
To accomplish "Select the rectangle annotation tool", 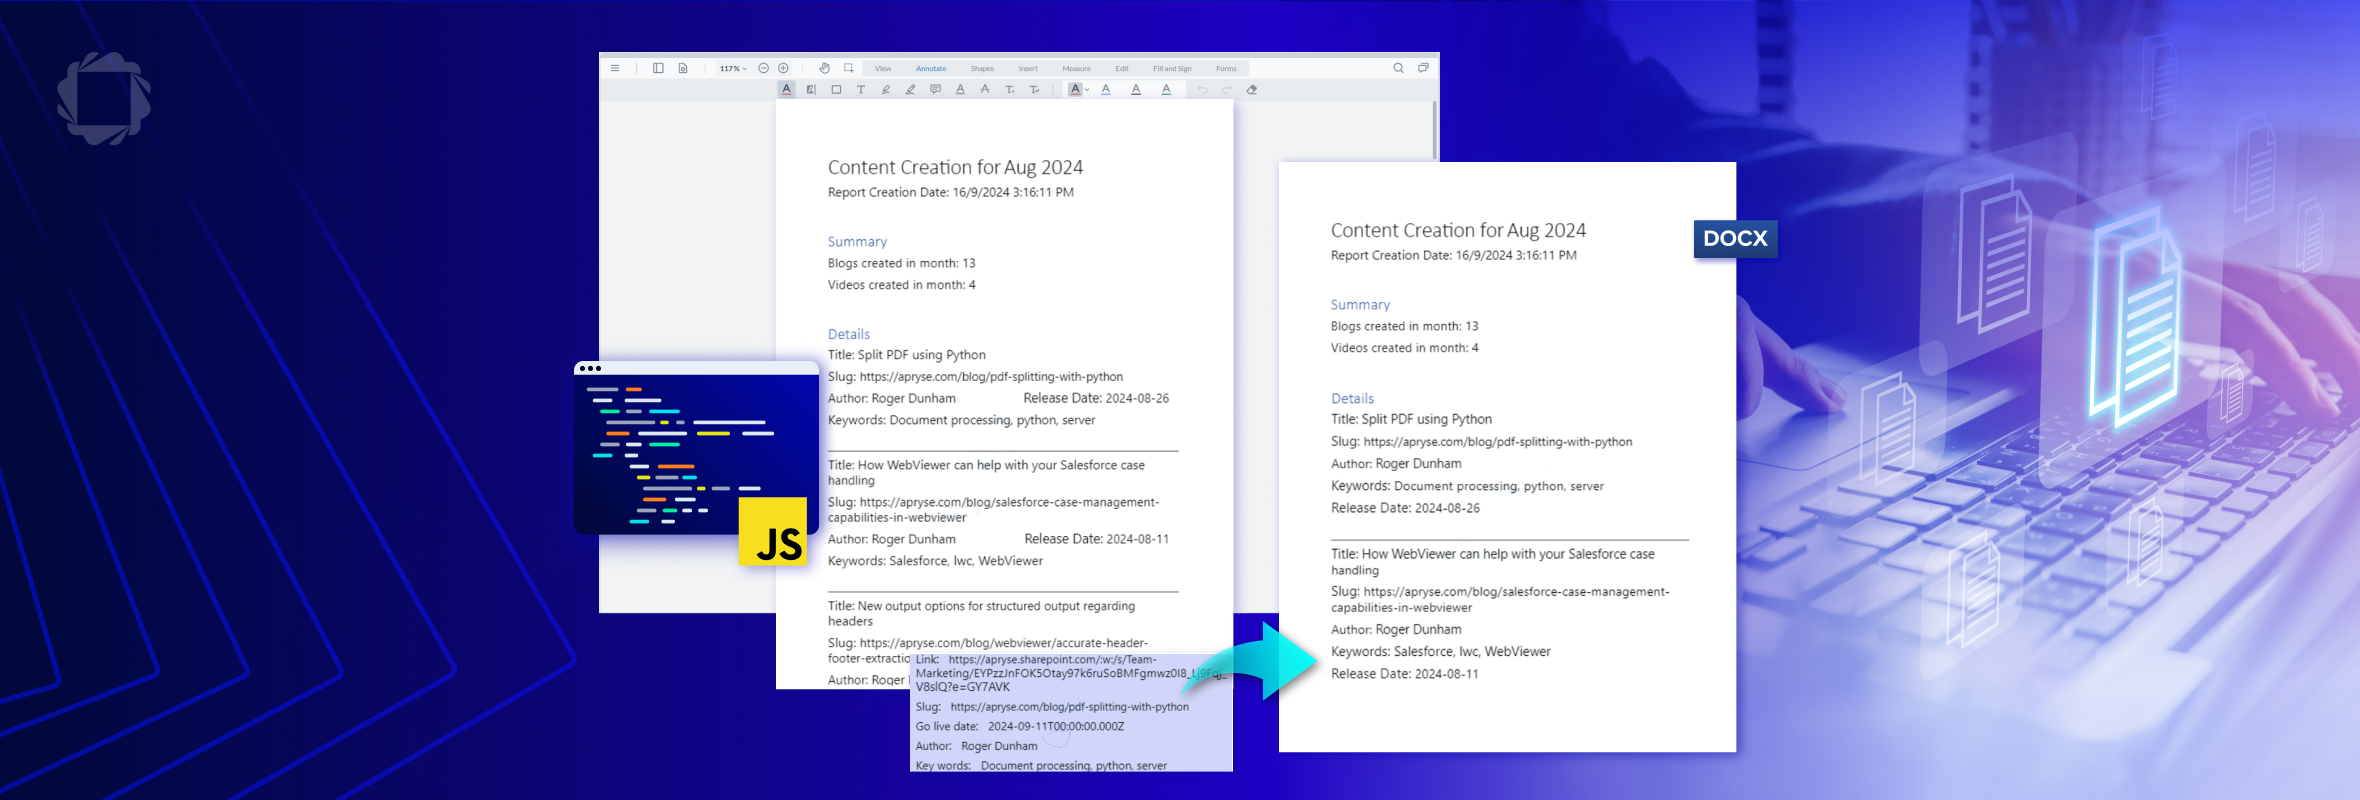I will click(836, 89).
